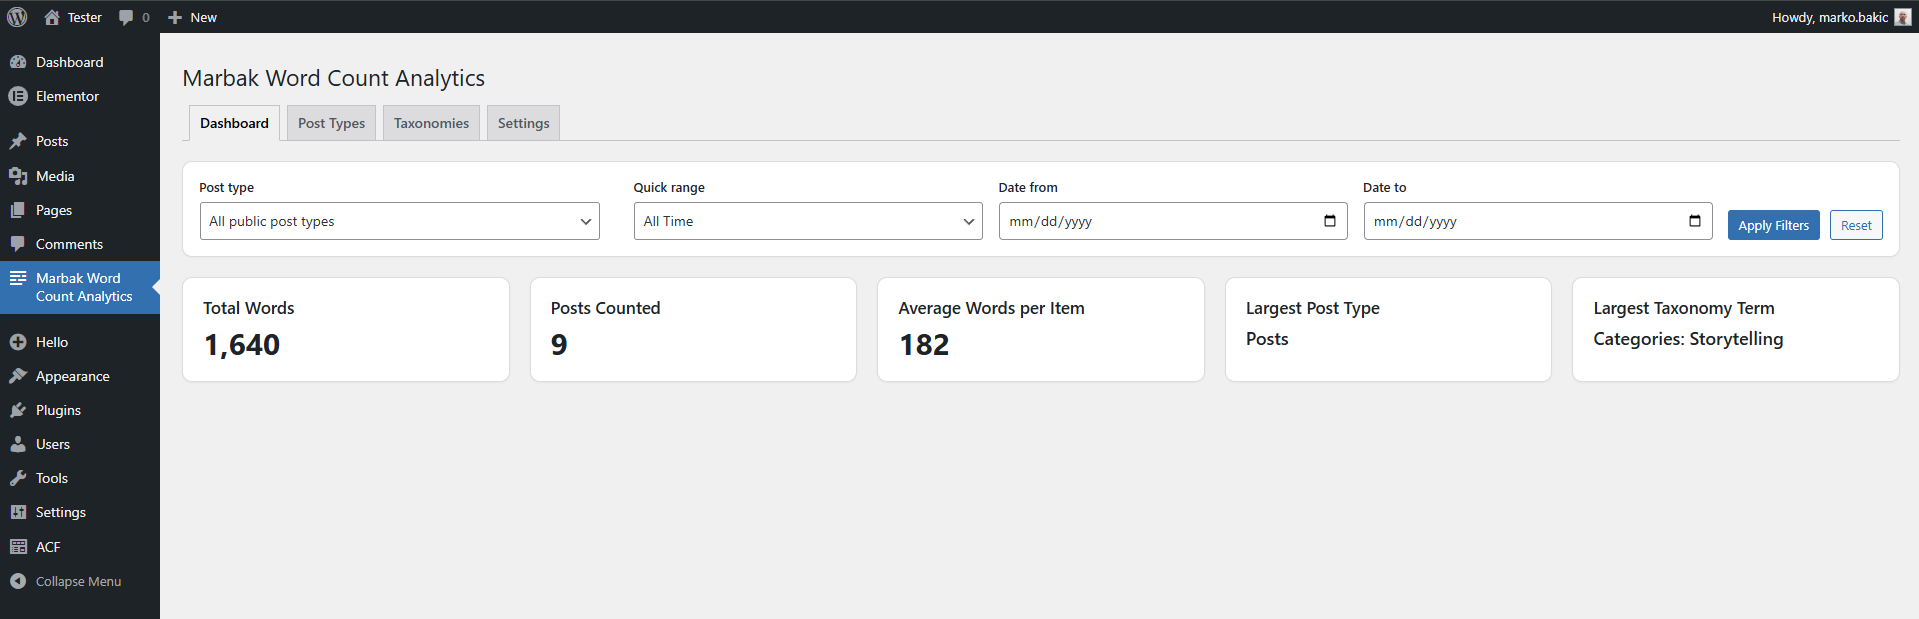Open the Appearance paintbrush icon
The width and height of the screenshot is (1919, 619).
click(x=18, y=376)
